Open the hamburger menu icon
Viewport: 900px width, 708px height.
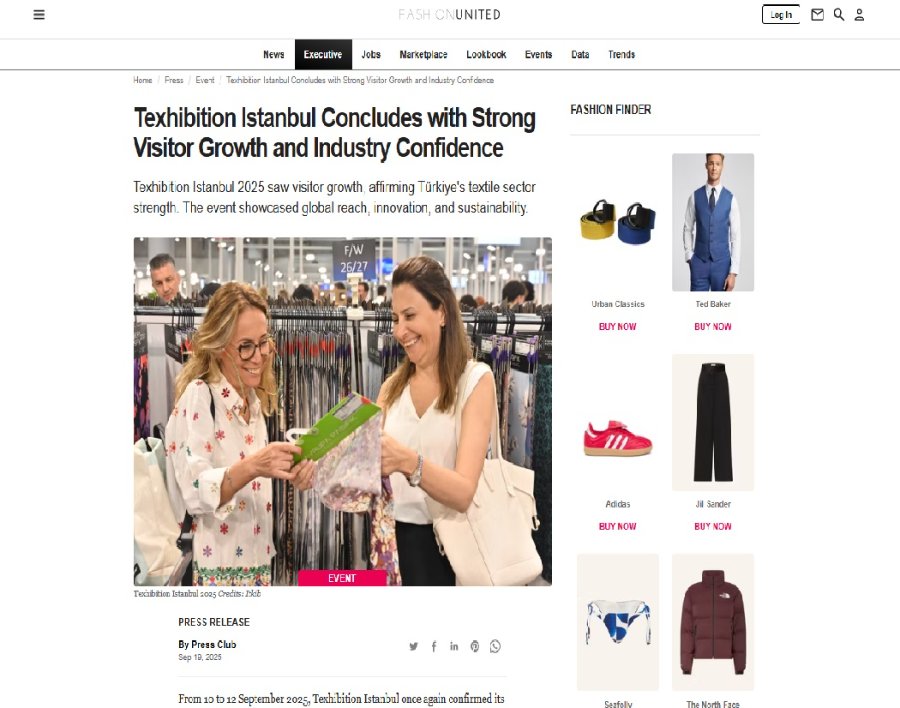click(x=39, y=14)
